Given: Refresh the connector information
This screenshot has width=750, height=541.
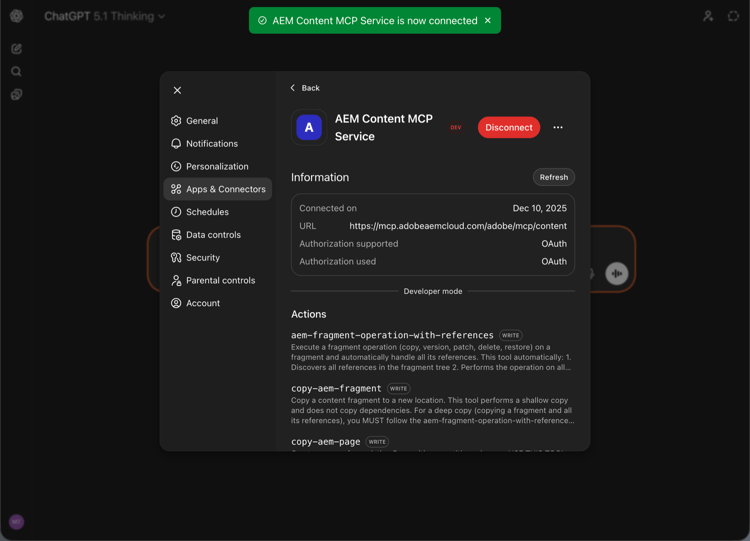Looking at the screenshot, I should [553, 177].
